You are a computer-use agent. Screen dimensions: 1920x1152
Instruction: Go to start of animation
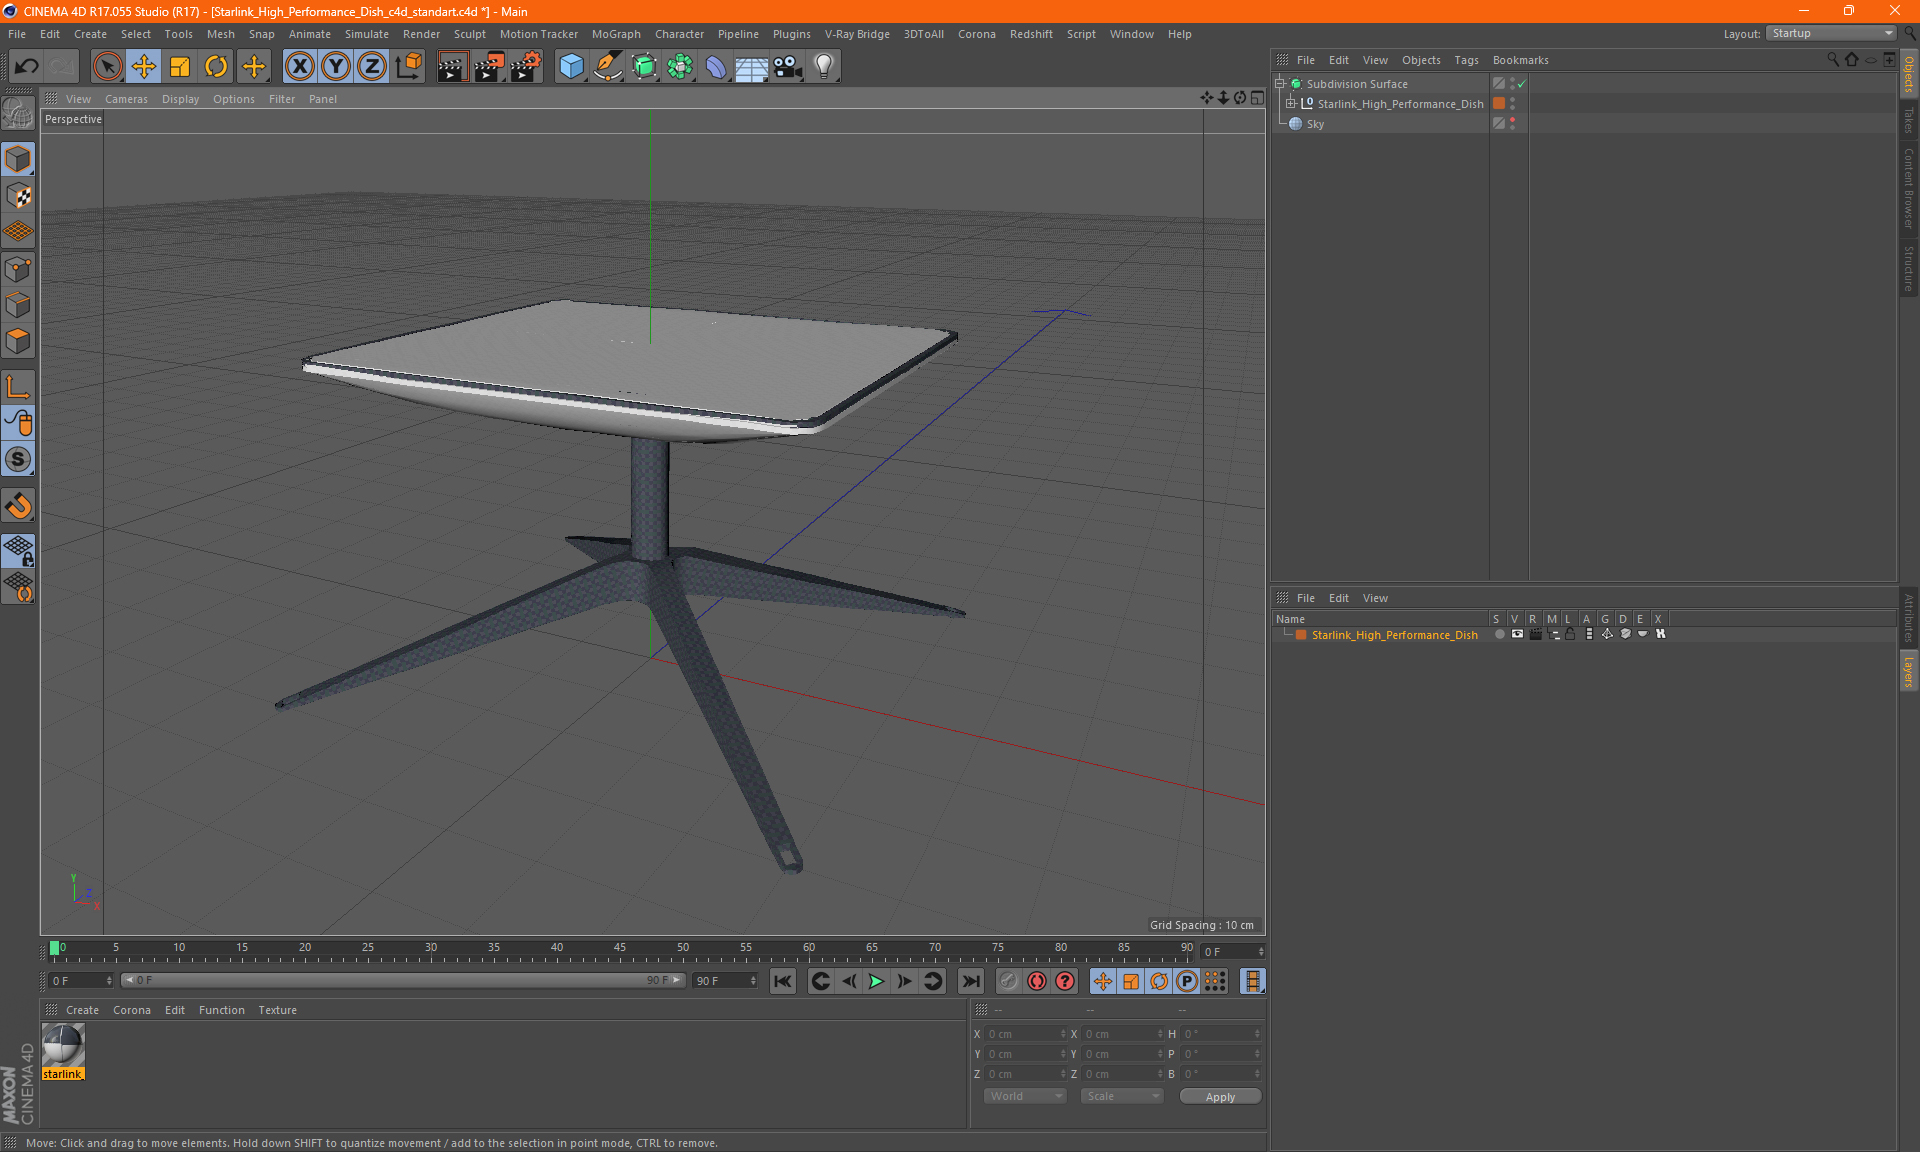coord(783,981)
